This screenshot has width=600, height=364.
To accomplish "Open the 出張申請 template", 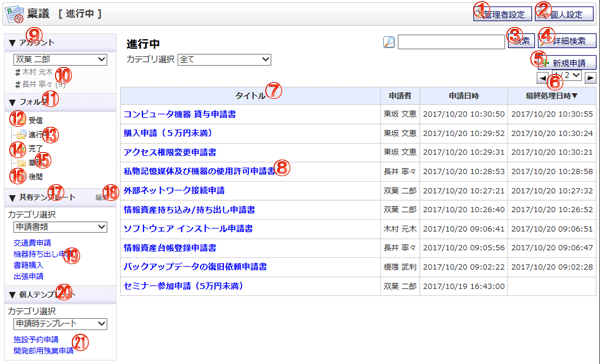I will tap(28, 276).
